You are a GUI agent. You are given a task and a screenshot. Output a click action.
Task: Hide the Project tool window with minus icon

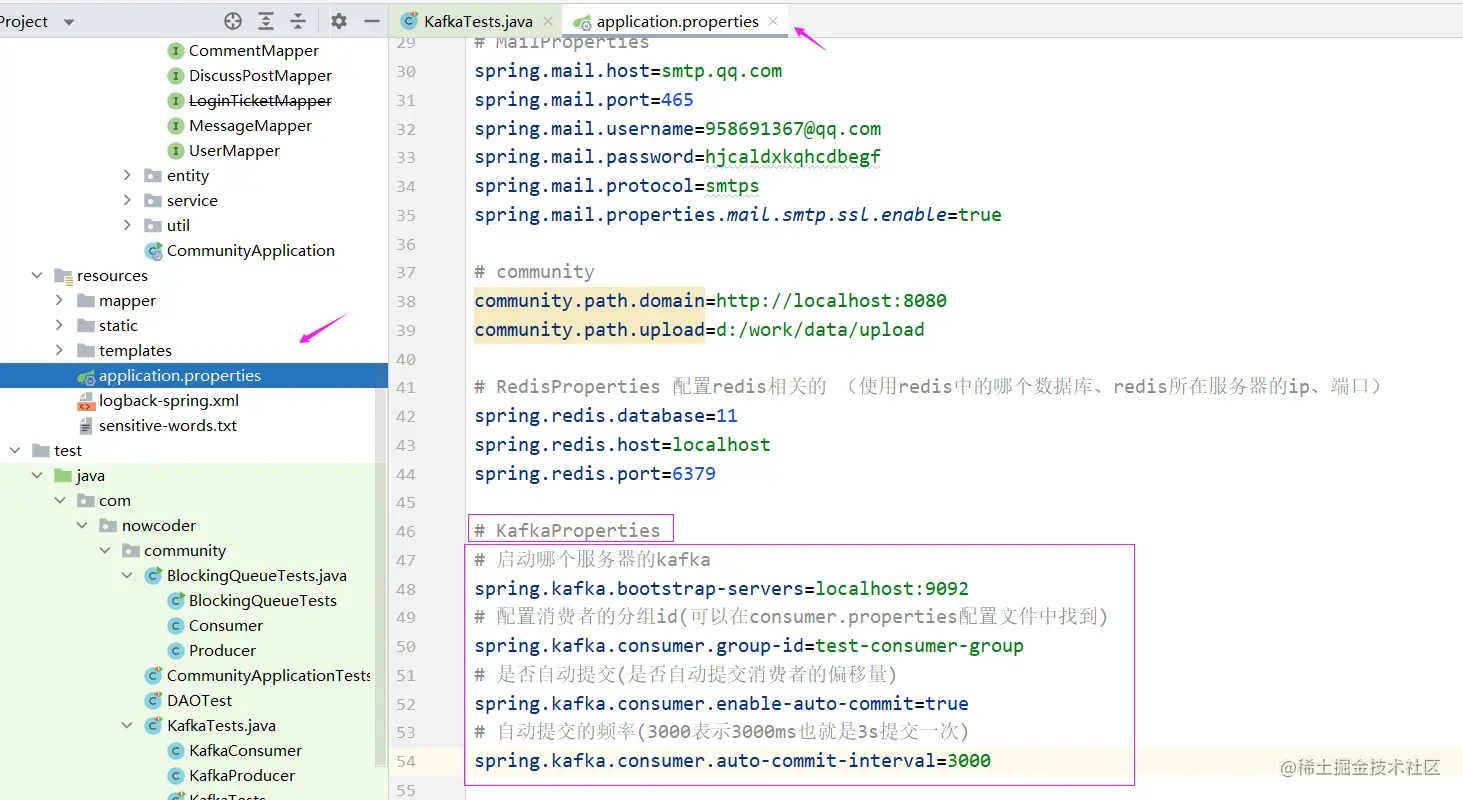(371, 21)
